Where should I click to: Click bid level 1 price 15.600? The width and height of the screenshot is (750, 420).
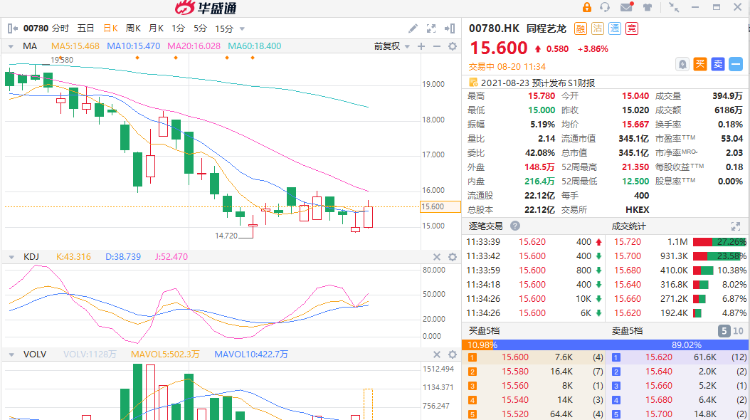coord(515,357)
